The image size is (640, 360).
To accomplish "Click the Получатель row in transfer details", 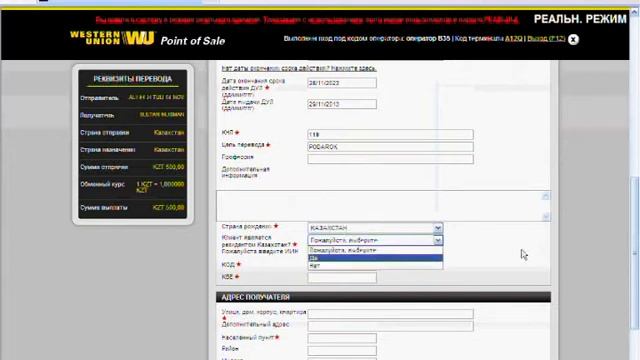I will (132, 115).
